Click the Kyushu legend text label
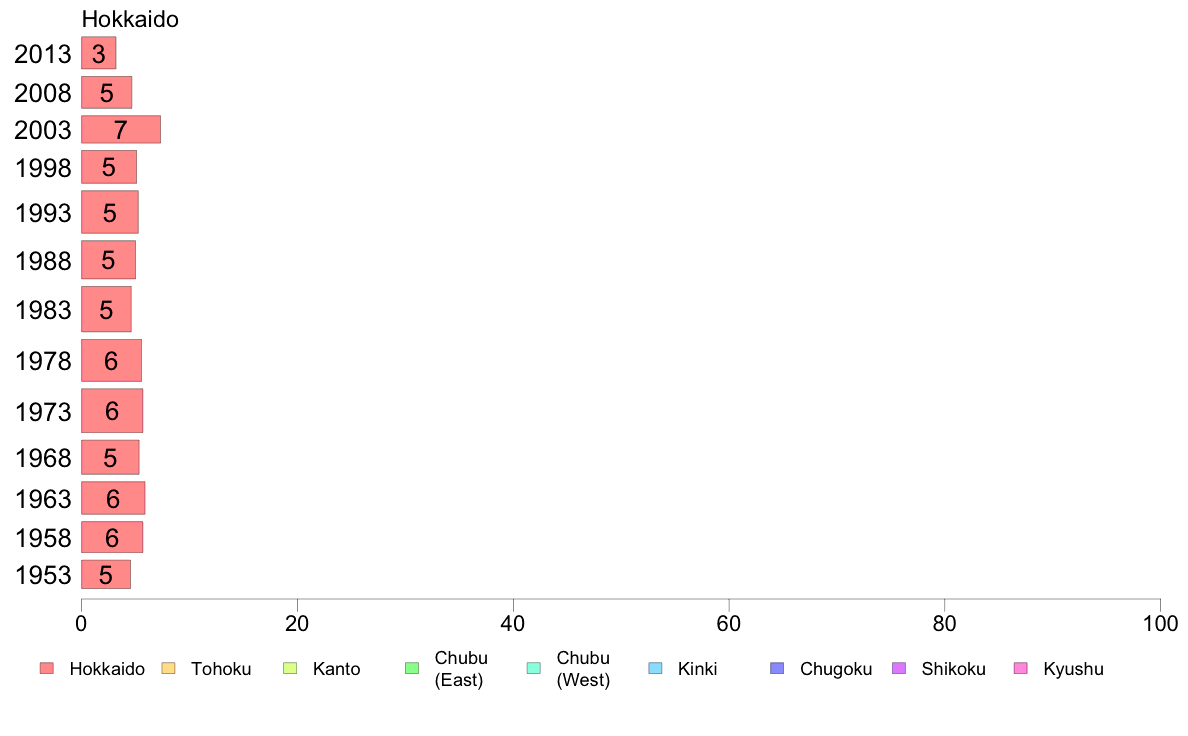This screenshot has height=736, width=1188. tap(1074, 669)
